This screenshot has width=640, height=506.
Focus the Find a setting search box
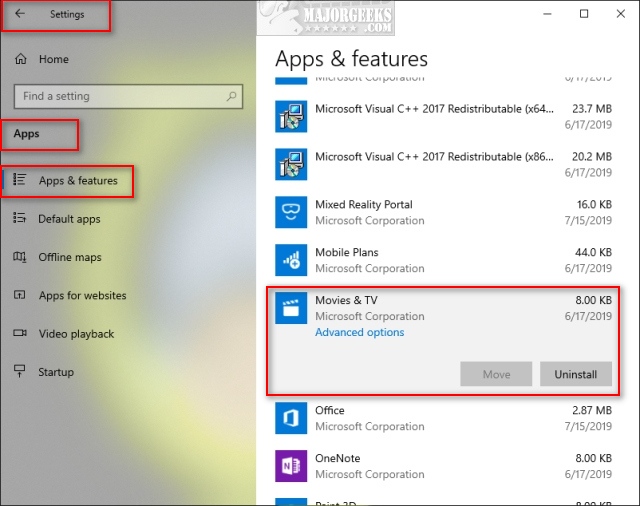pos(128,96)
